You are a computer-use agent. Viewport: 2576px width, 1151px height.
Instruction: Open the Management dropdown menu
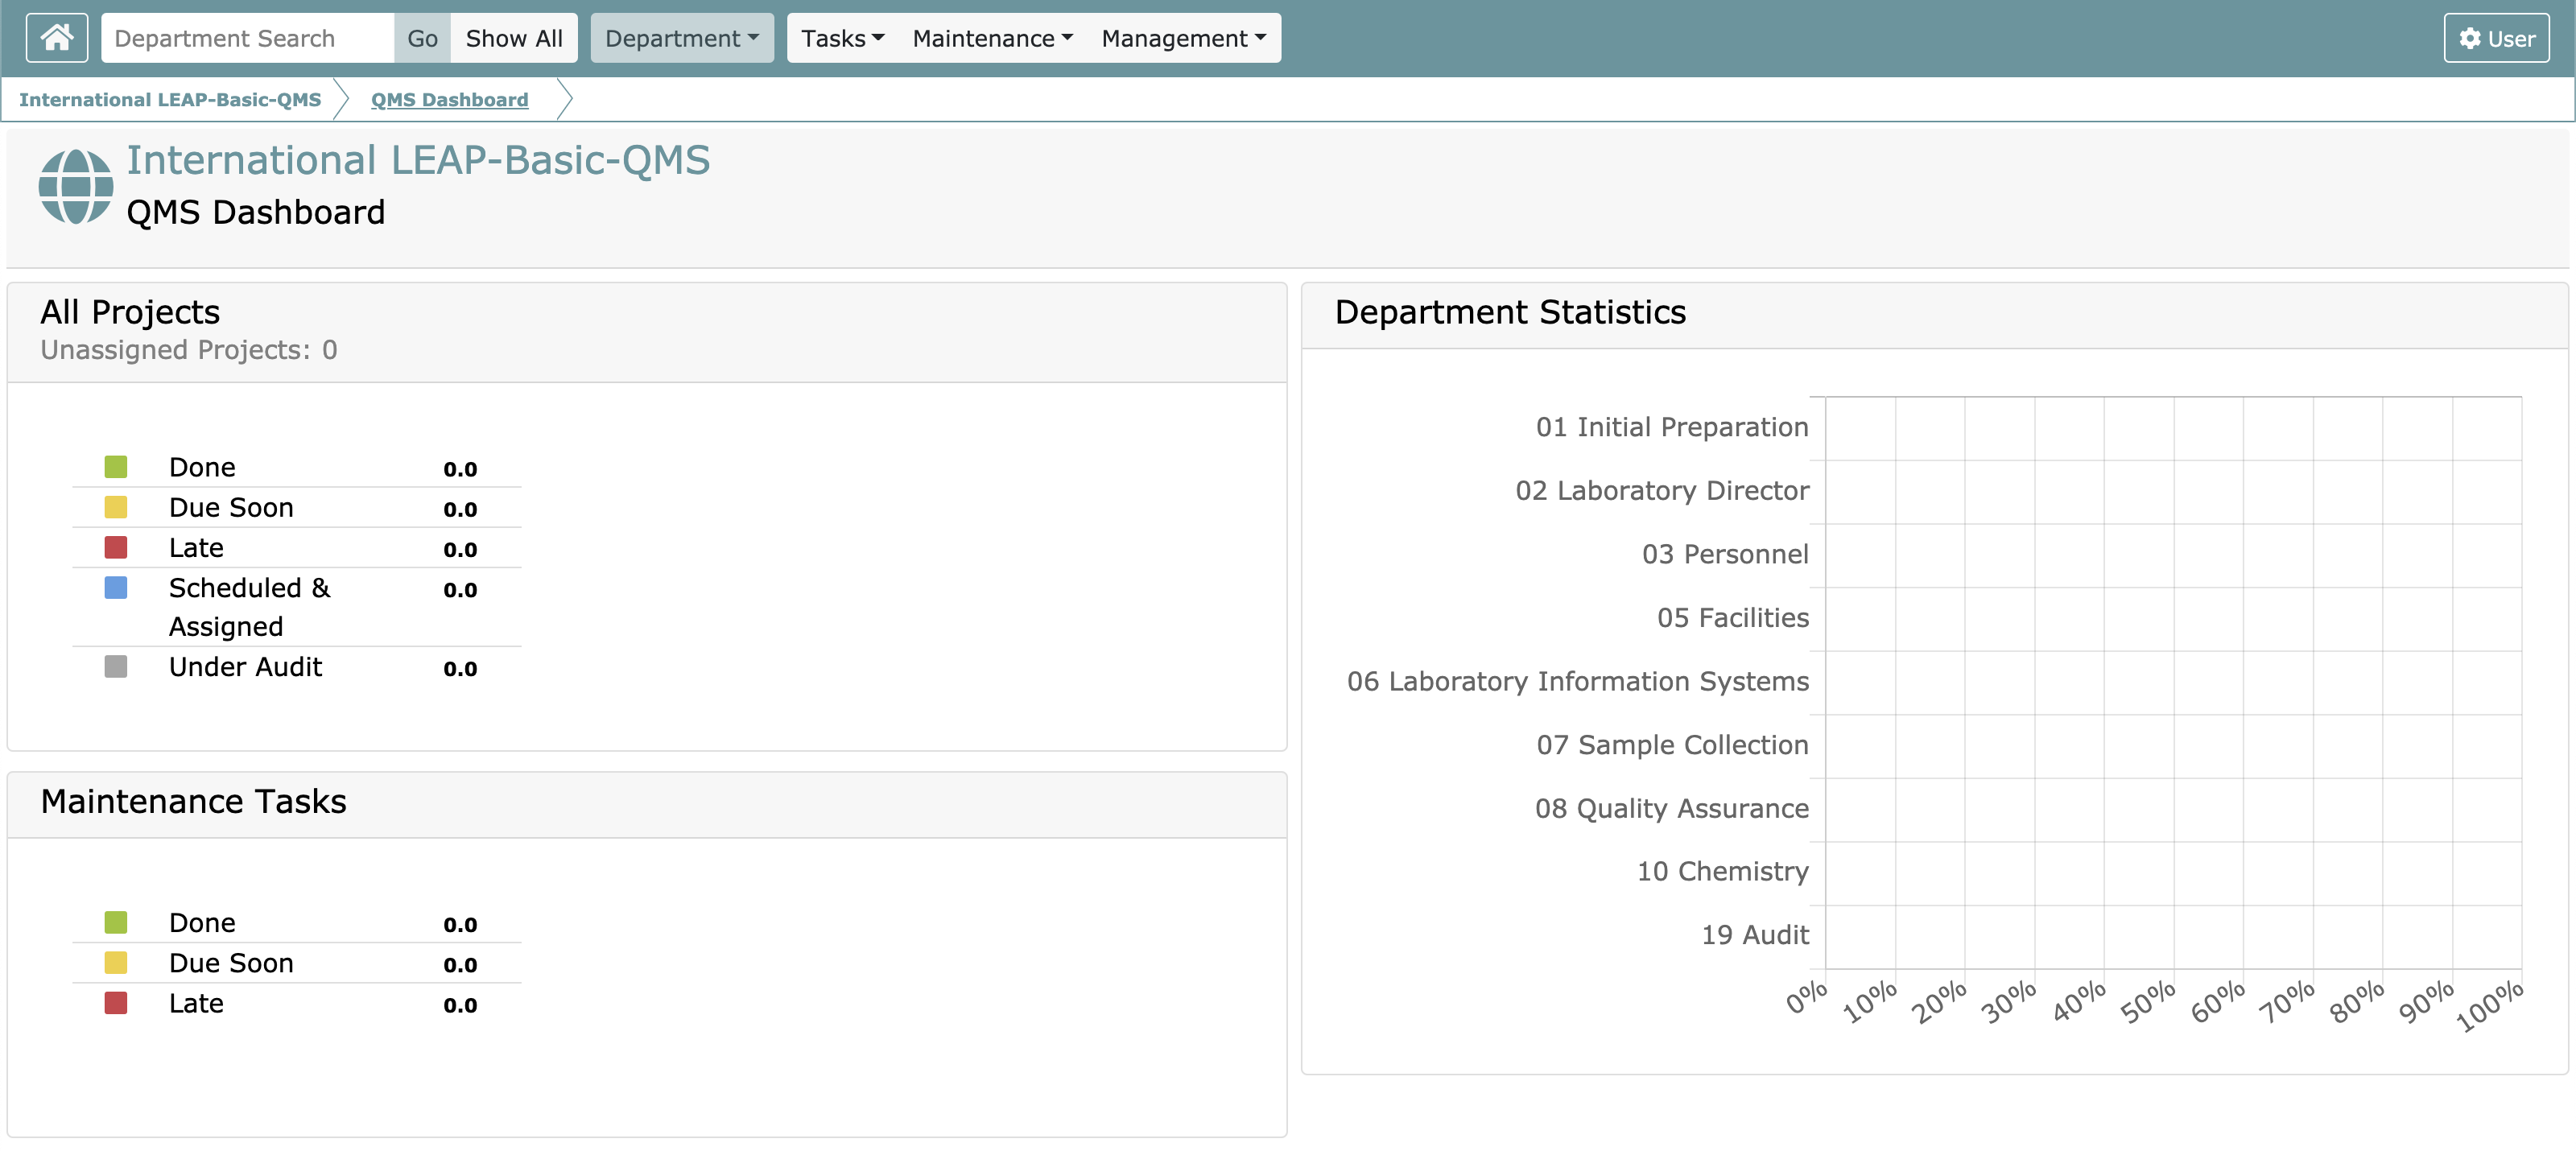click(x=1183, y=38)
